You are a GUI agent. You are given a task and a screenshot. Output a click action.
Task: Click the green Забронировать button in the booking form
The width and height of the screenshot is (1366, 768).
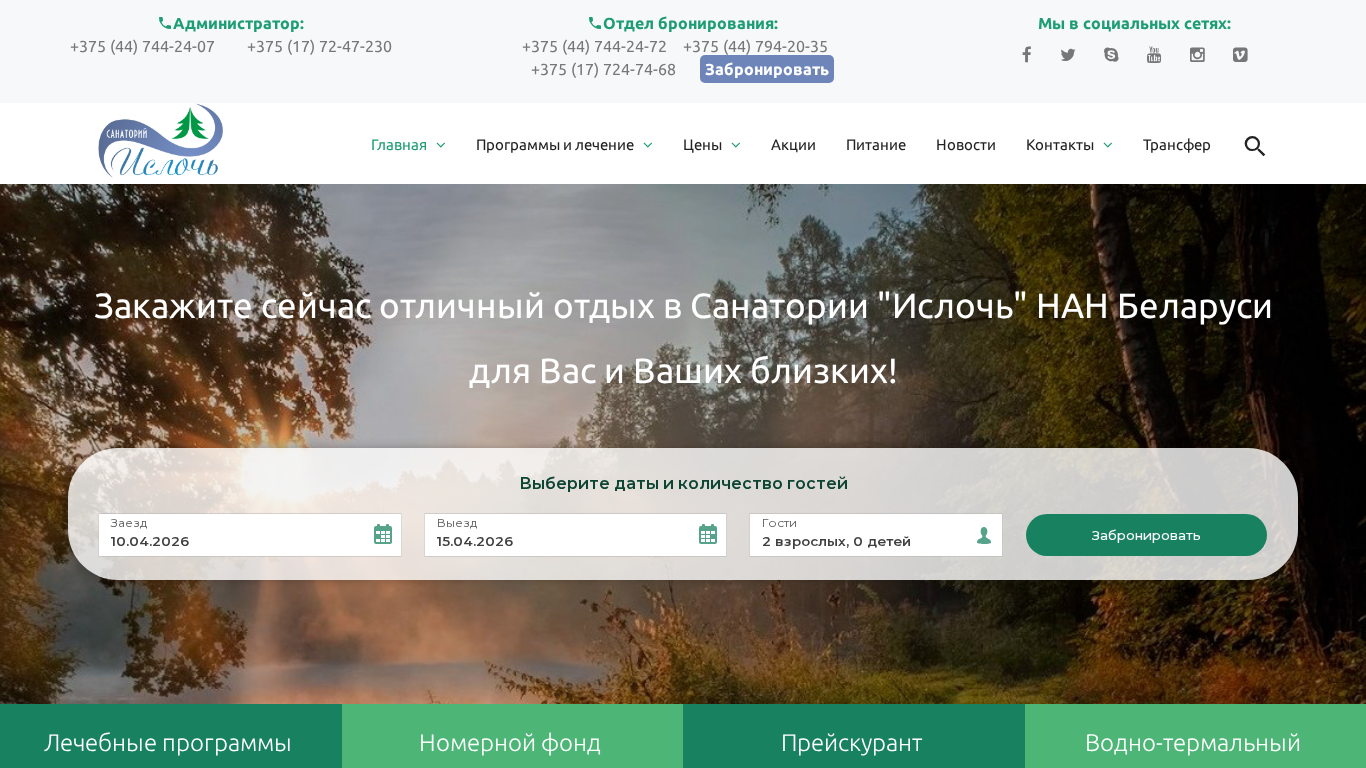[1146, 535]
